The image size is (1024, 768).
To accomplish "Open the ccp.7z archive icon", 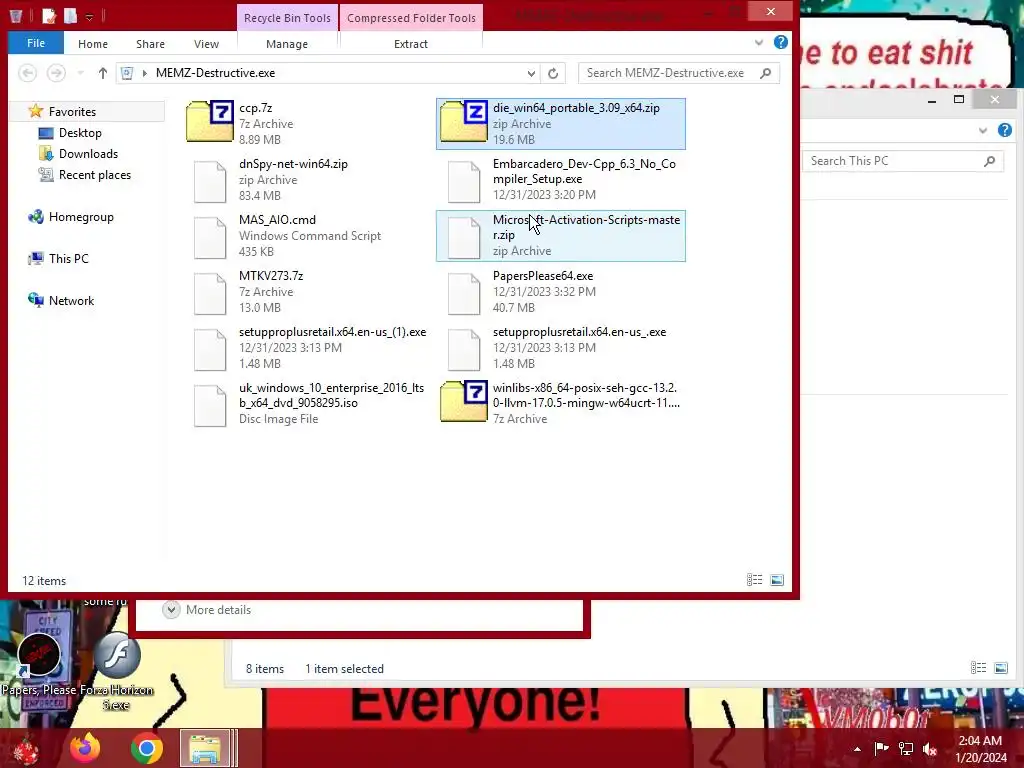I will pyautogui.click(x=210, y=121).
